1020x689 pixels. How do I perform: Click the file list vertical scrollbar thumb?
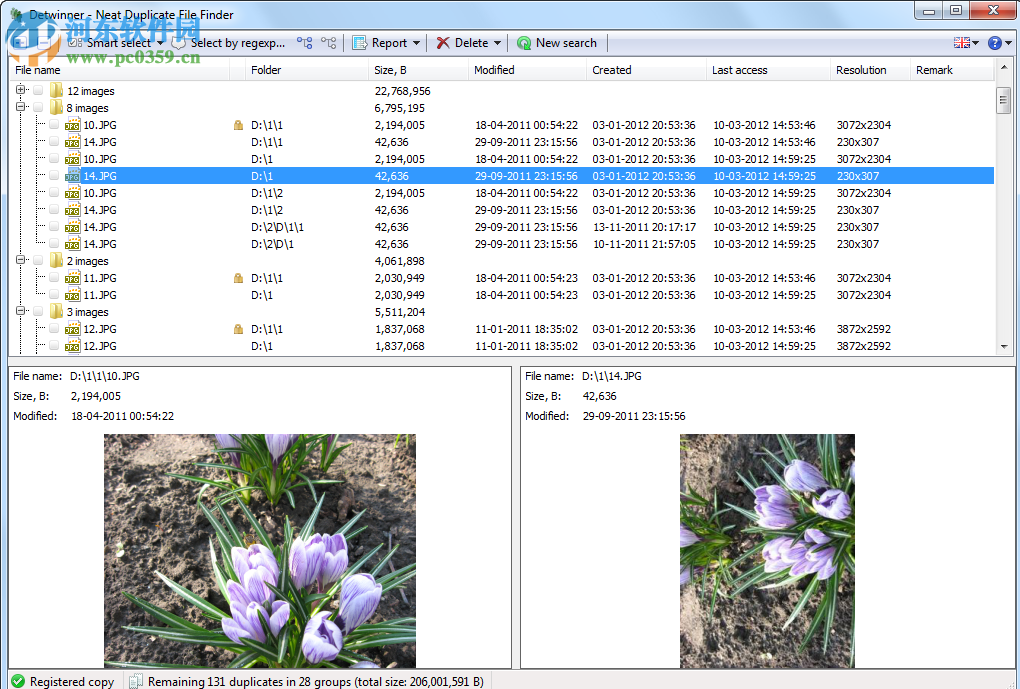(x=1003, y=101)
